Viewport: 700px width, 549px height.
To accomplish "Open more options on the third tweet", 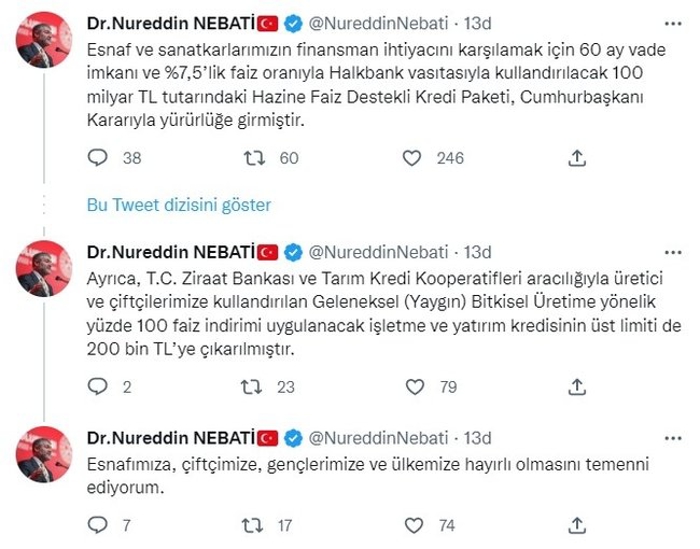I will point(673,438).
